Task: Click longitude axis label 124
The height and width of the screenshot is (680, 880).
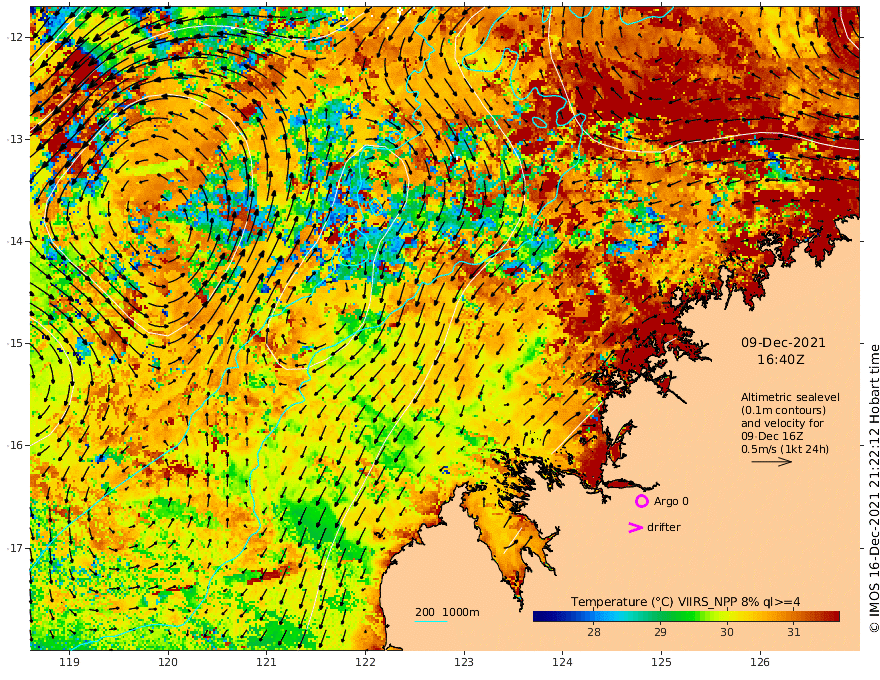Action: (x=562, y=663)
